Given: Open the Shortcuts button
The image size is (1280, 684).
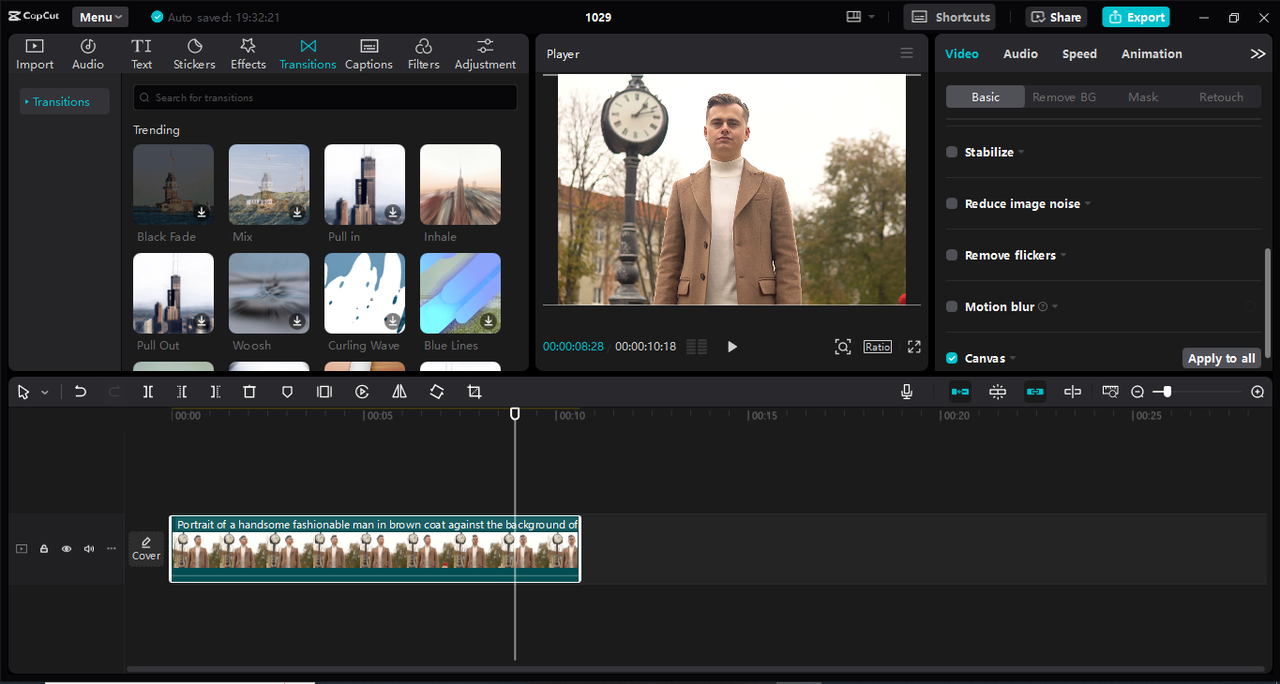Looking at the screenshot, I should pyautogui.click(x=950, y=17).
